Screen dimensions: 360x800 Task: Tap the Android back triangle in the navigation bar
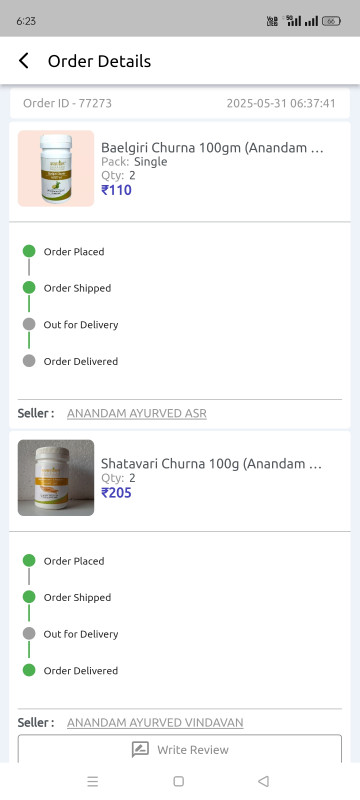(264, 781)
